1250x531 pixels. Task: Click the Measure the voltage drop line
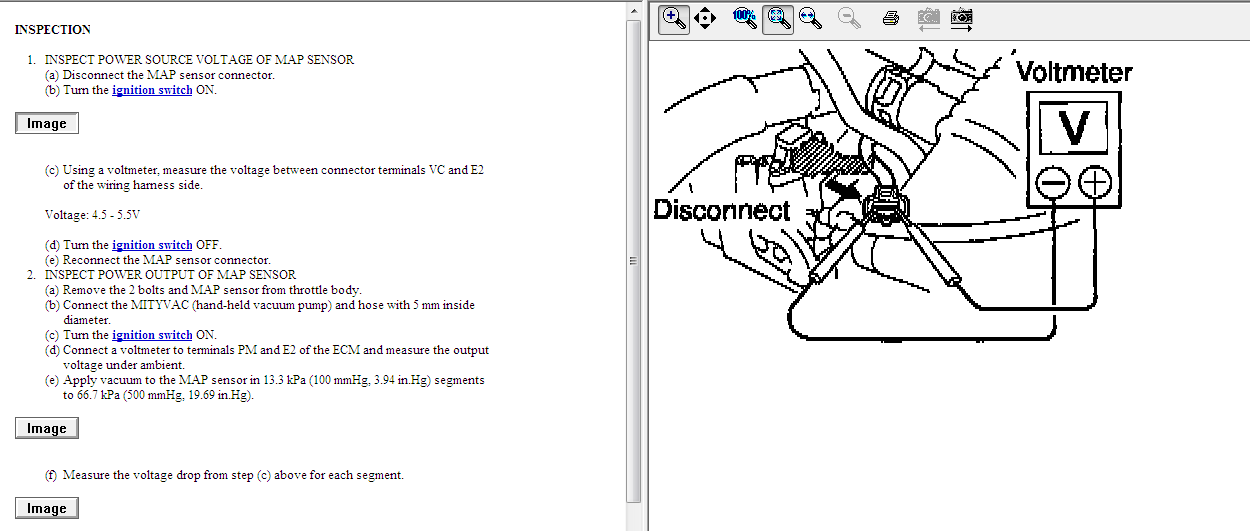coord(225,475)
